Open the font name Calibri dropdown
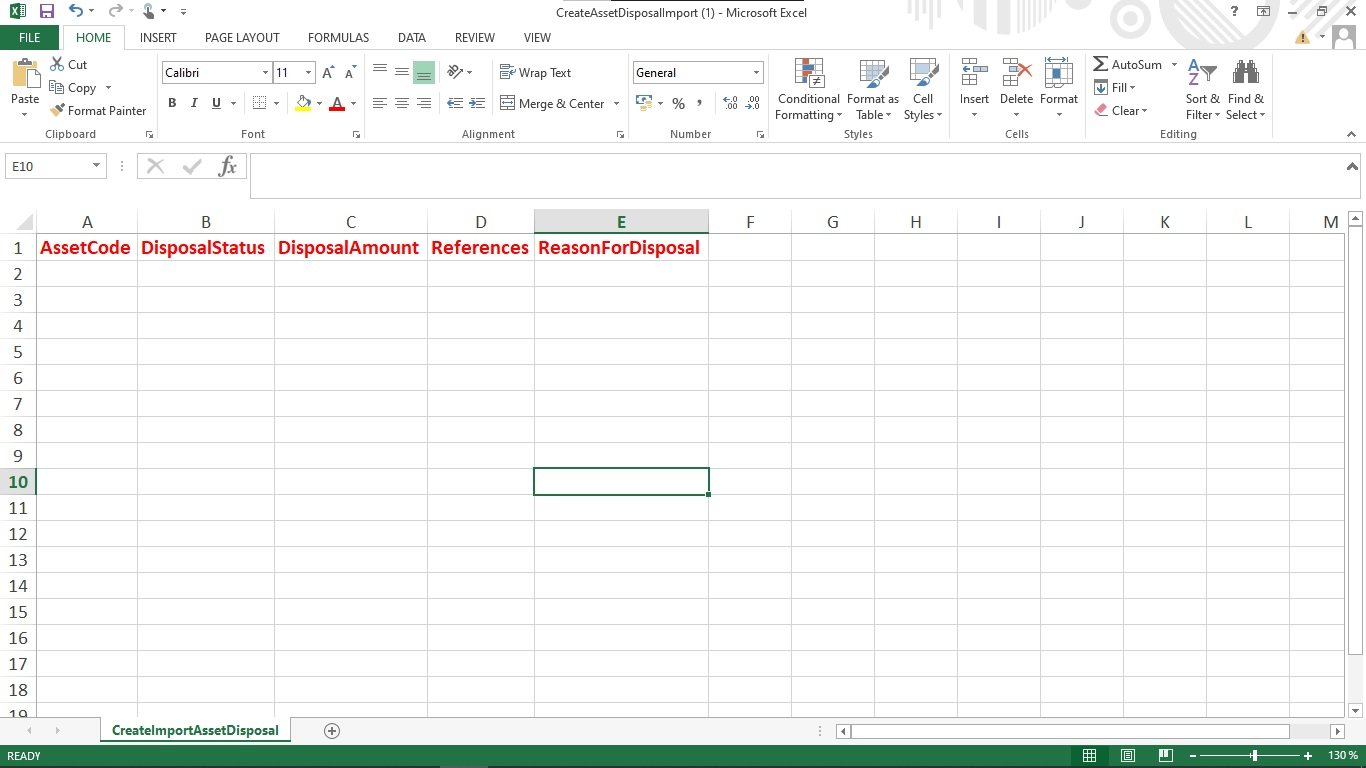Image resolution: width=1366 pixels, height=768 pixels. (x=265, y=73)
